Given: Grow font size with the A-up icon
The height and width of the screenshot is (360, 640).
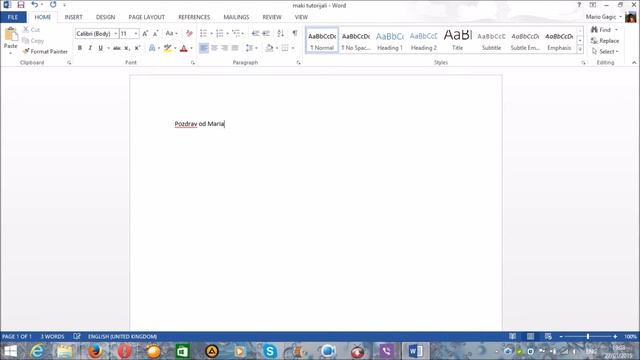Looking at the screenshot, I should [x=145, y=33].
